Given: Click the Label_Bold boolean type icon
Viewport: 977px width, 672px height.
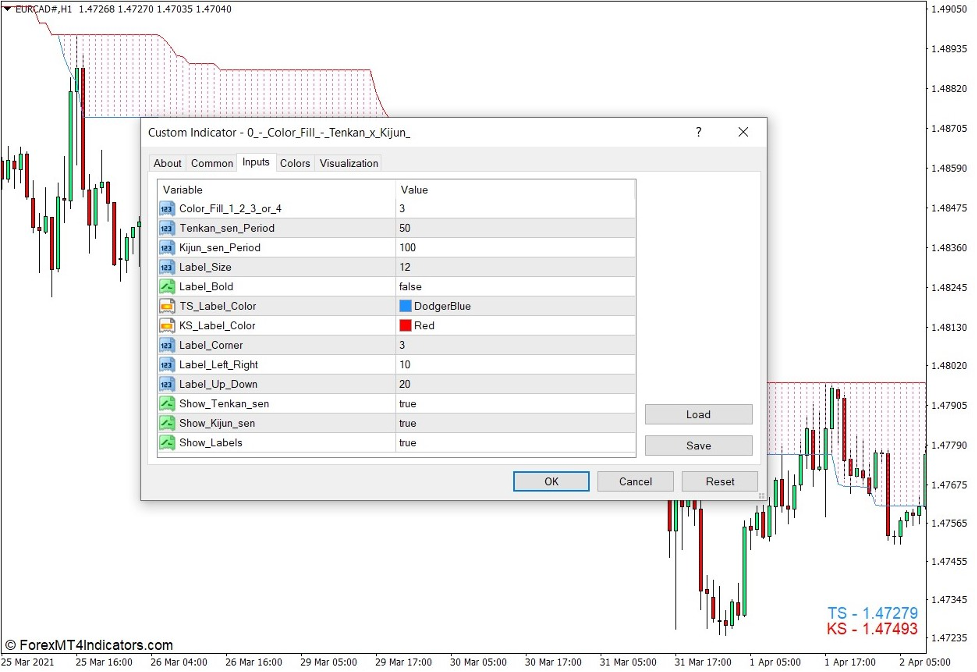Looking at the screenshot, I should point(167,286).
